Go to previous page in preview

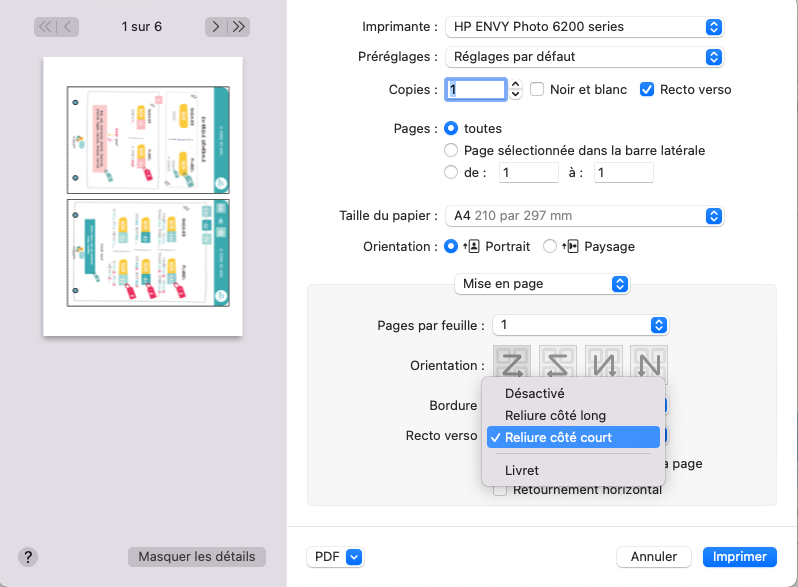point(69,27)
